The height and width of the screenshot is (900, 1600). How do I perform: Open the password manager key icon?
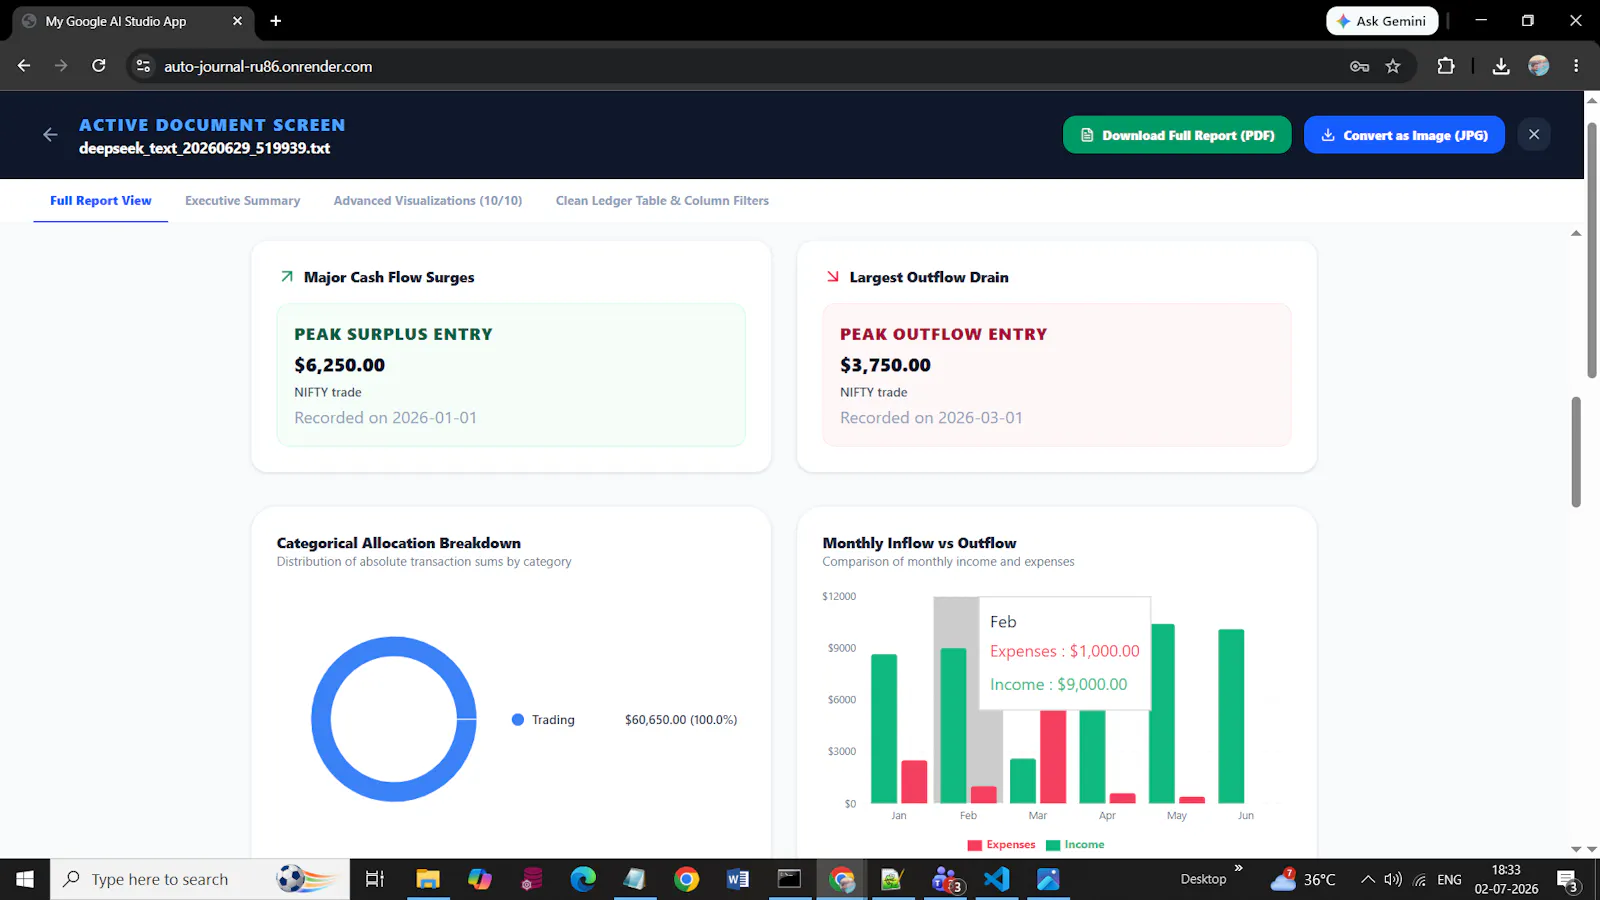tap(1359, 66)
